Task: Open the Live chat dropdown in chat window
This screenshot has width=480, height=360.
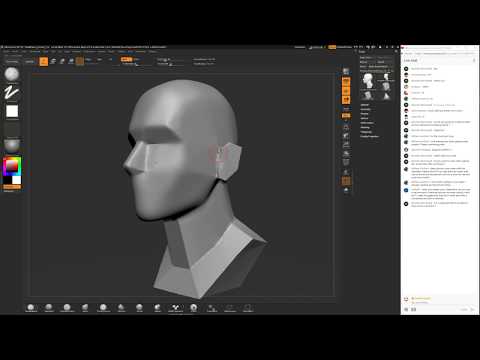Action: click(411, 60)
